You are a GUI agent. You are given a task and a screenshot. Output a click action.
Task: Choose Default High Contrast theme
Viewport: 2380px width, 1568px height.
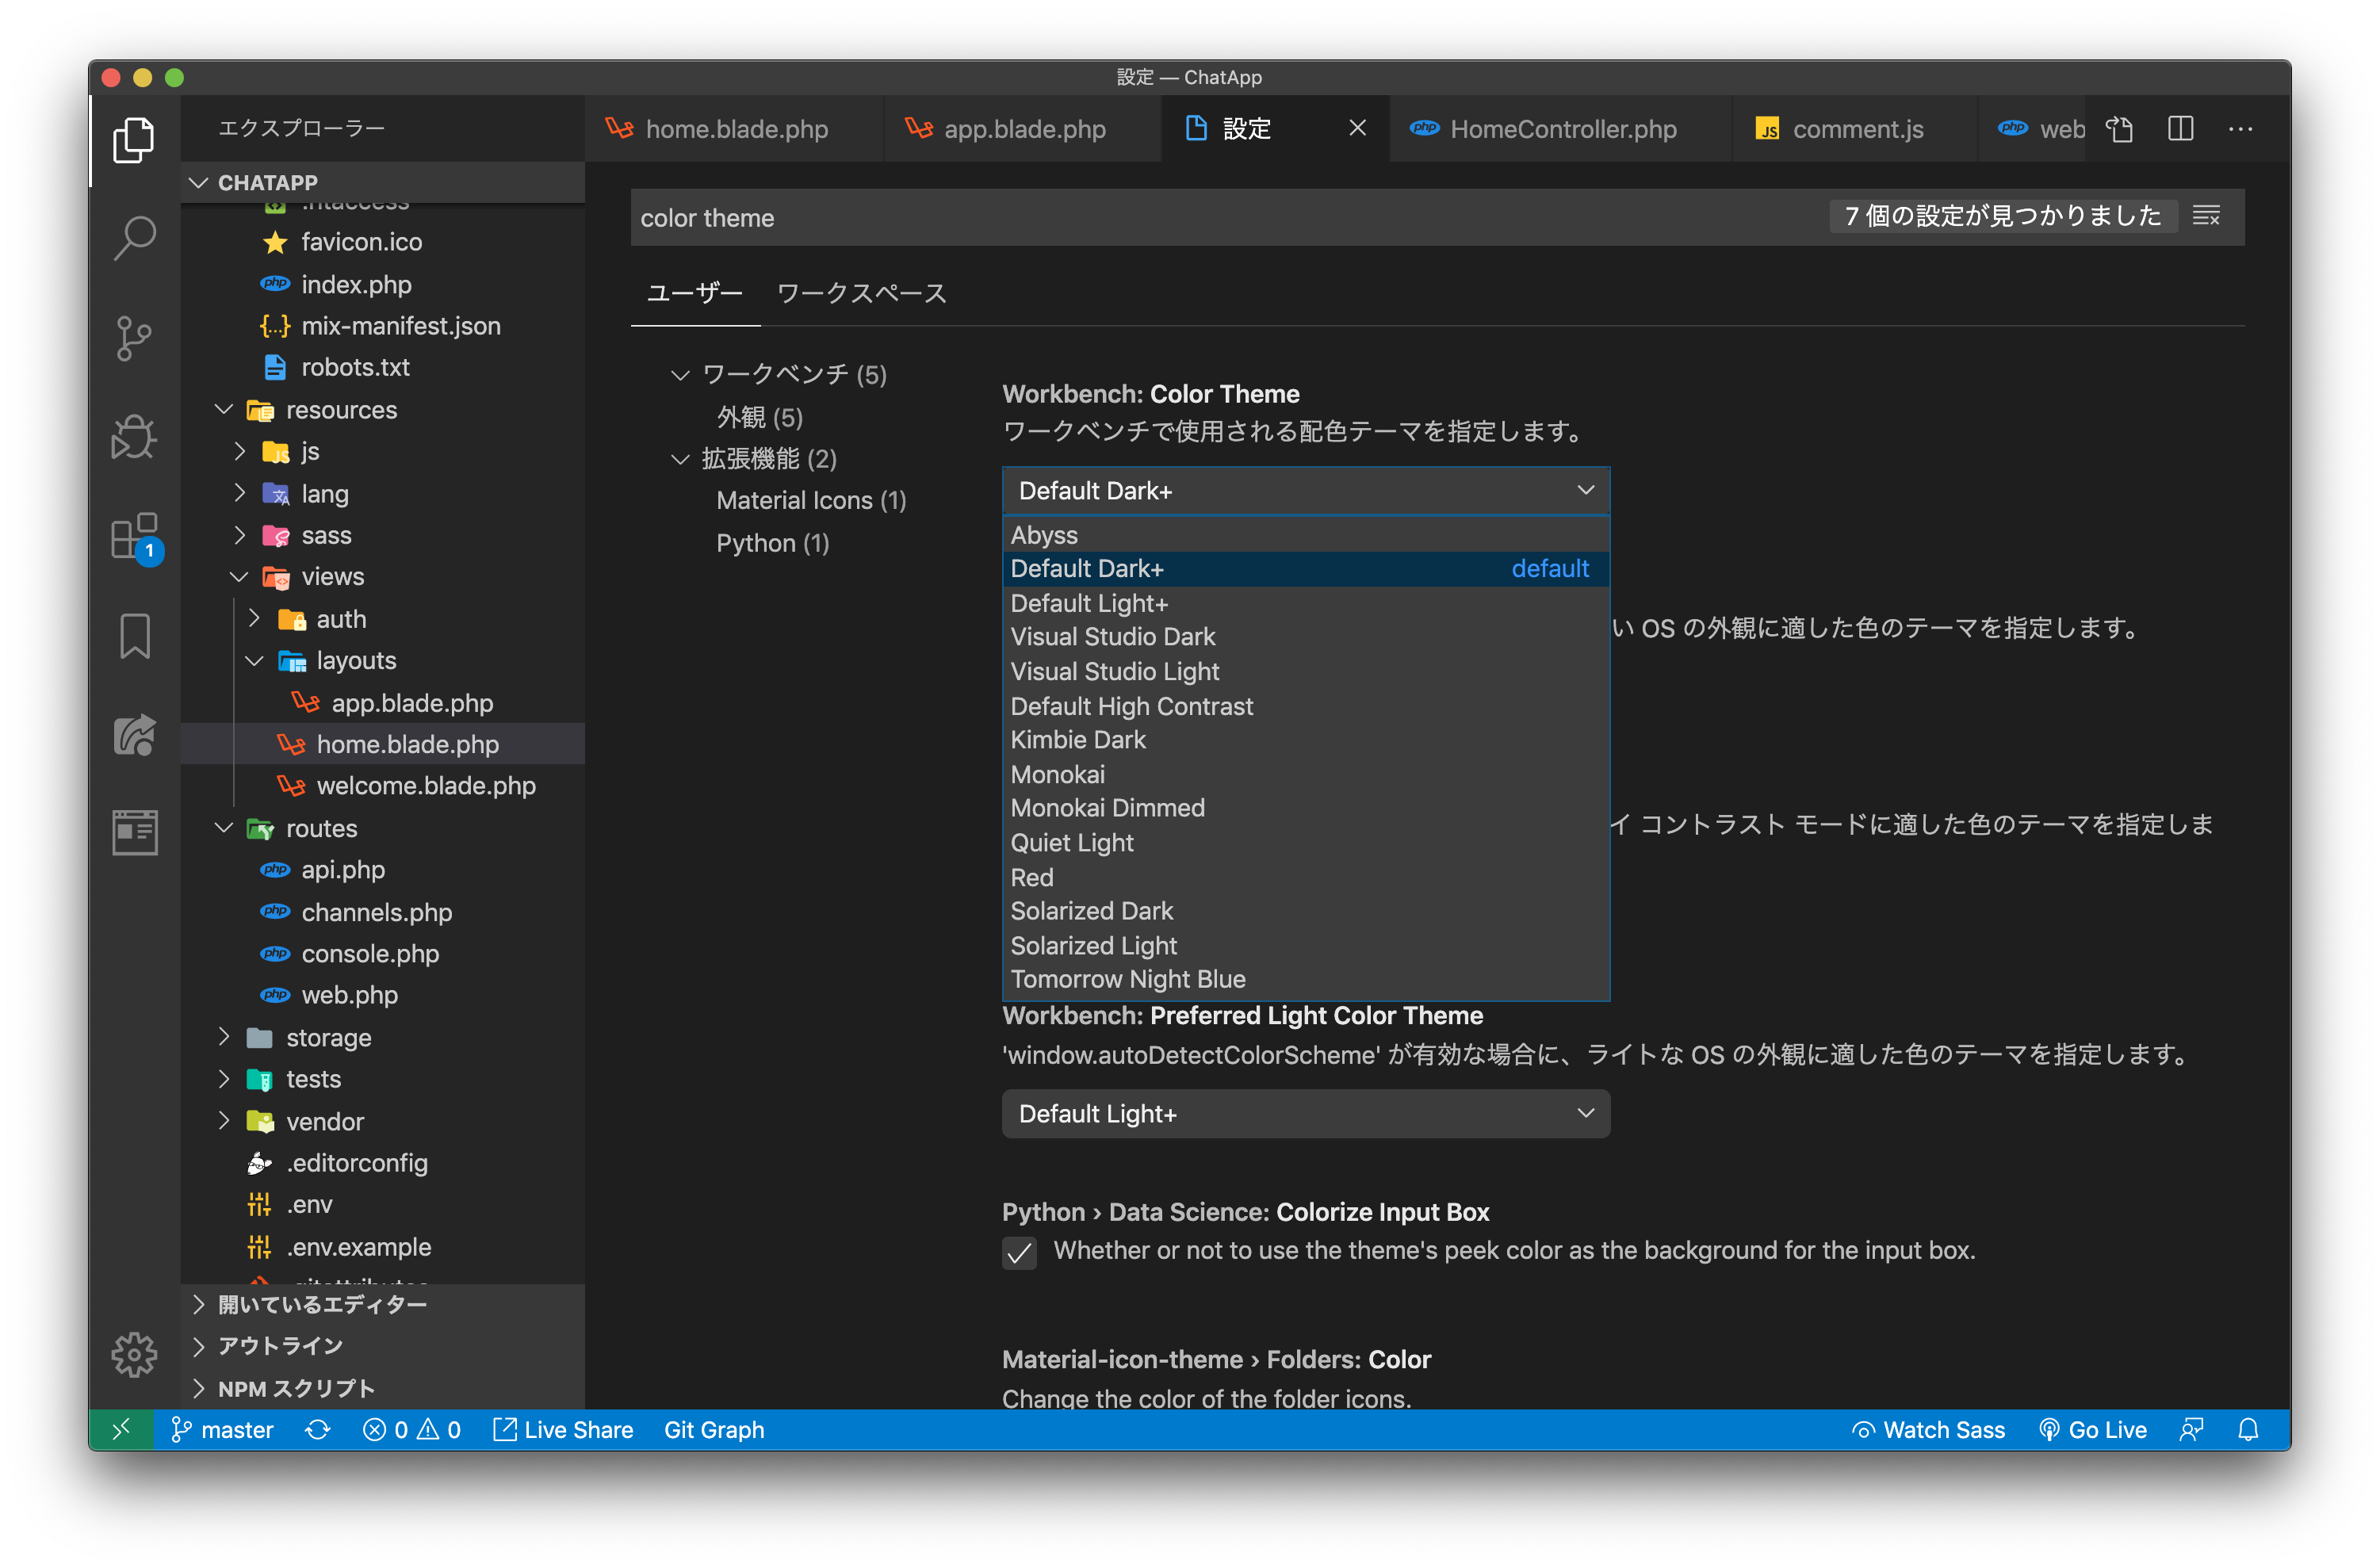1305,706
